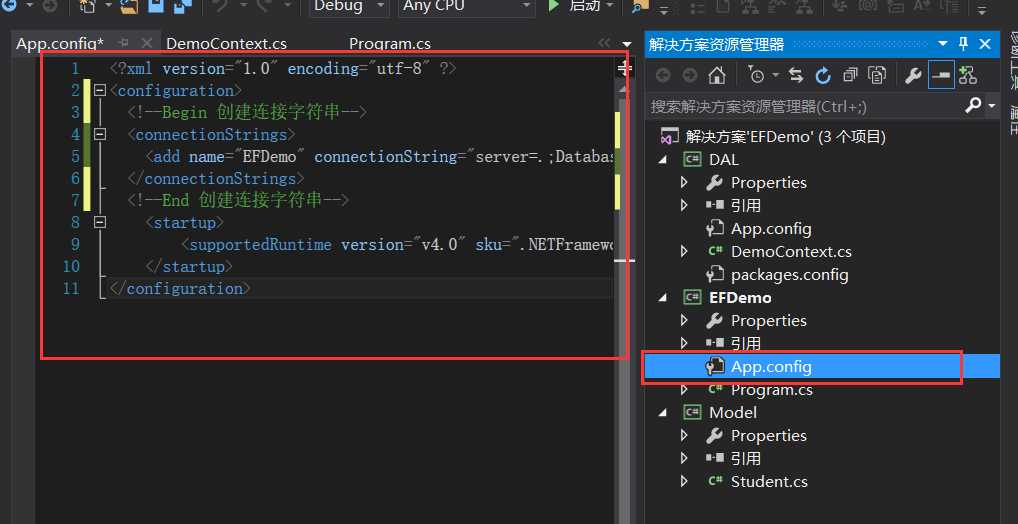Collapse the configuration element fold
The width and height of the screenshot is (1018, 524).
100,90
